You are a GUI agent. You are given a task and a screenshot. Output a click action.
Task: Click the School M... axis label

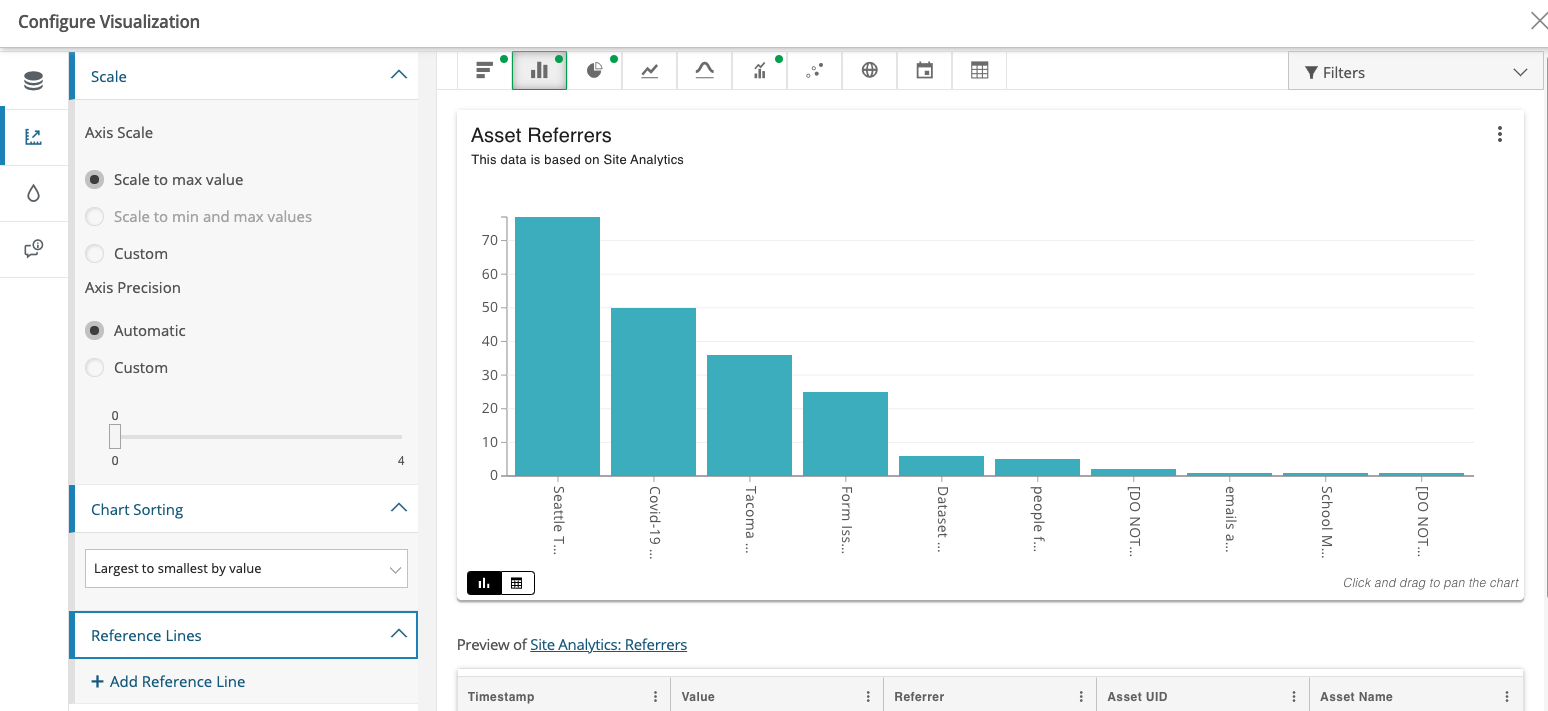tap(1325, 521)
